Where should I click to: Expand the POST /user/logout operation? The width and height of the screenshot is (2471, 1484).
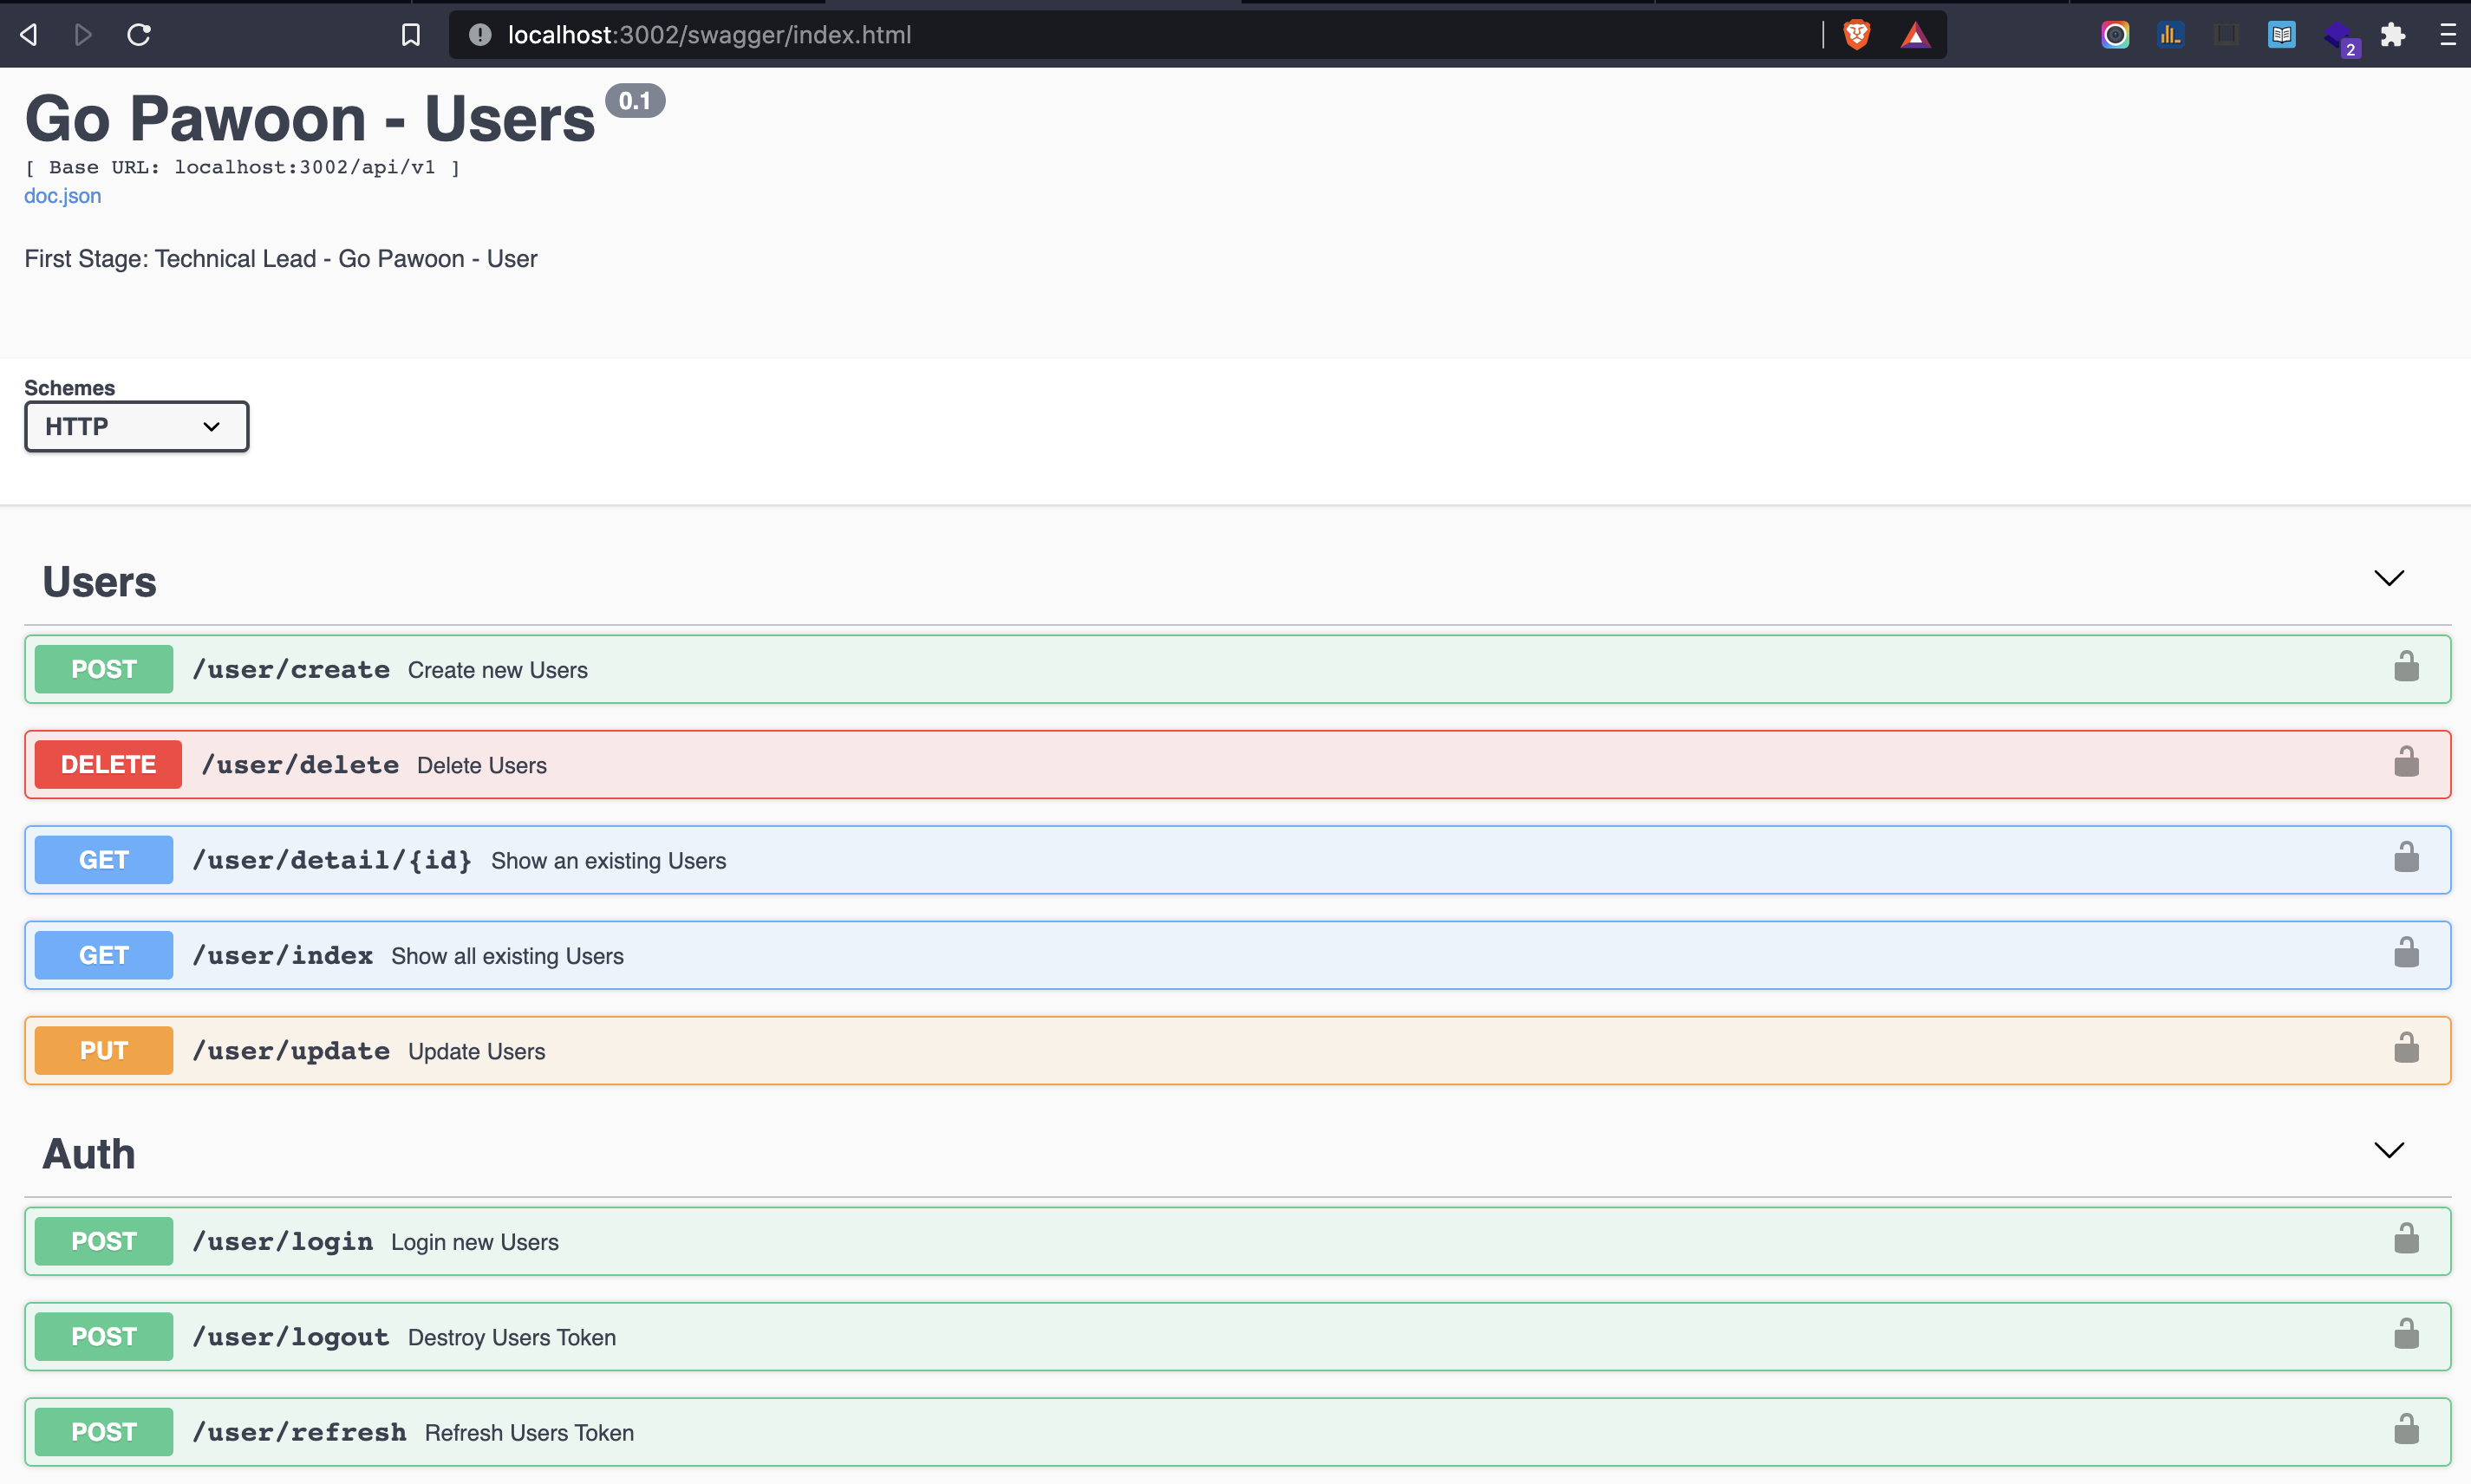pyautogui.click(x=1200, y=1336)
